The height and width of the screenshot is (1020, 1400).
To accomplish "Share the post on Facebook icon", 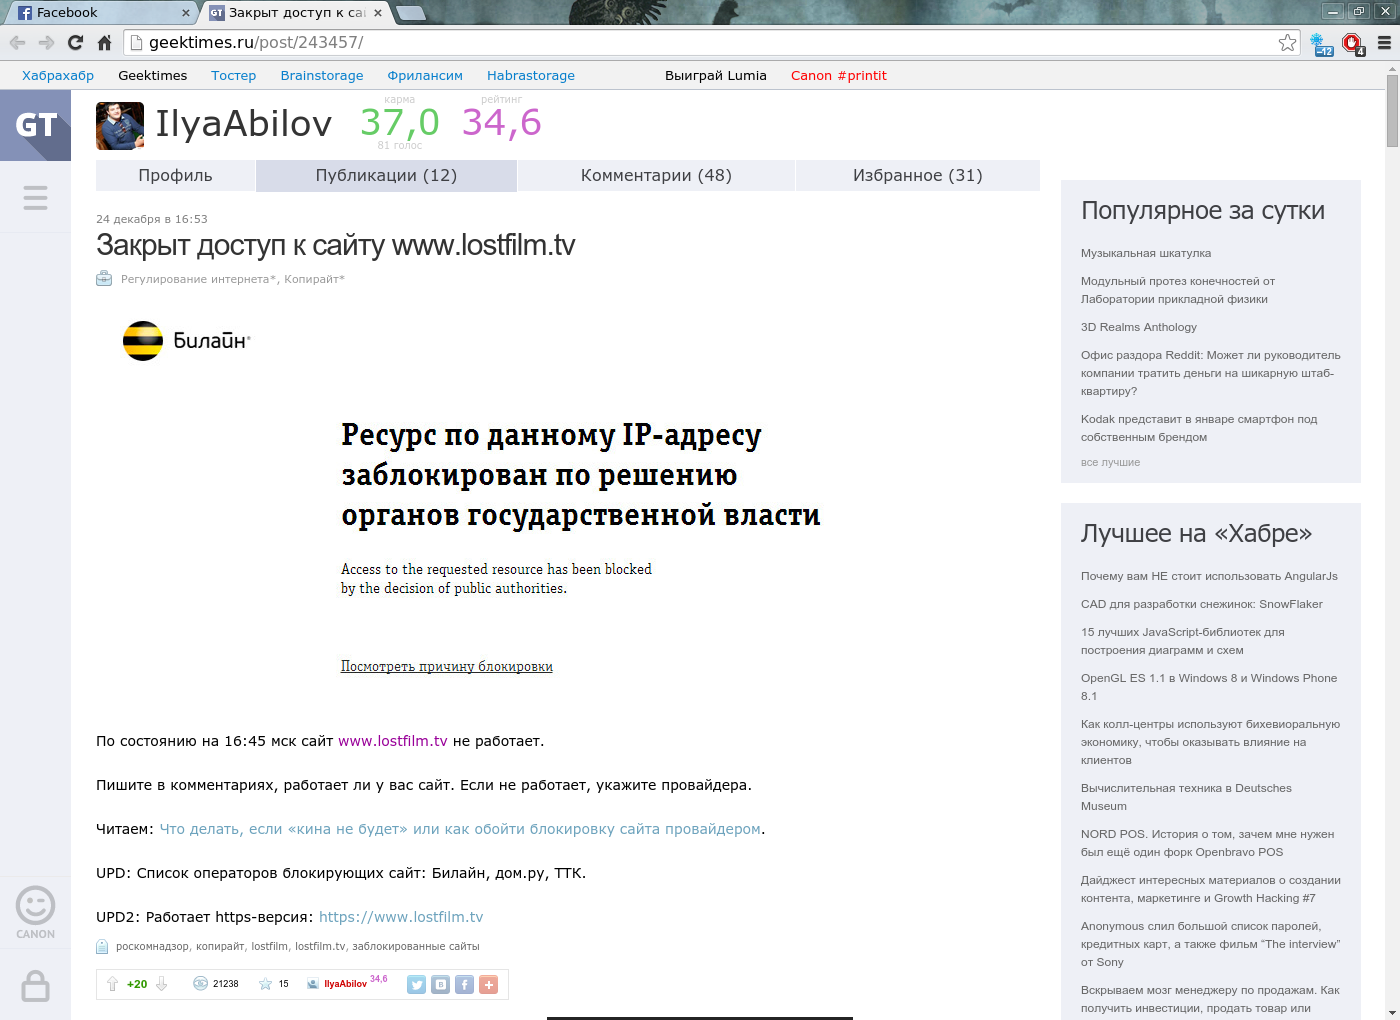I will [x=465, y=985].
